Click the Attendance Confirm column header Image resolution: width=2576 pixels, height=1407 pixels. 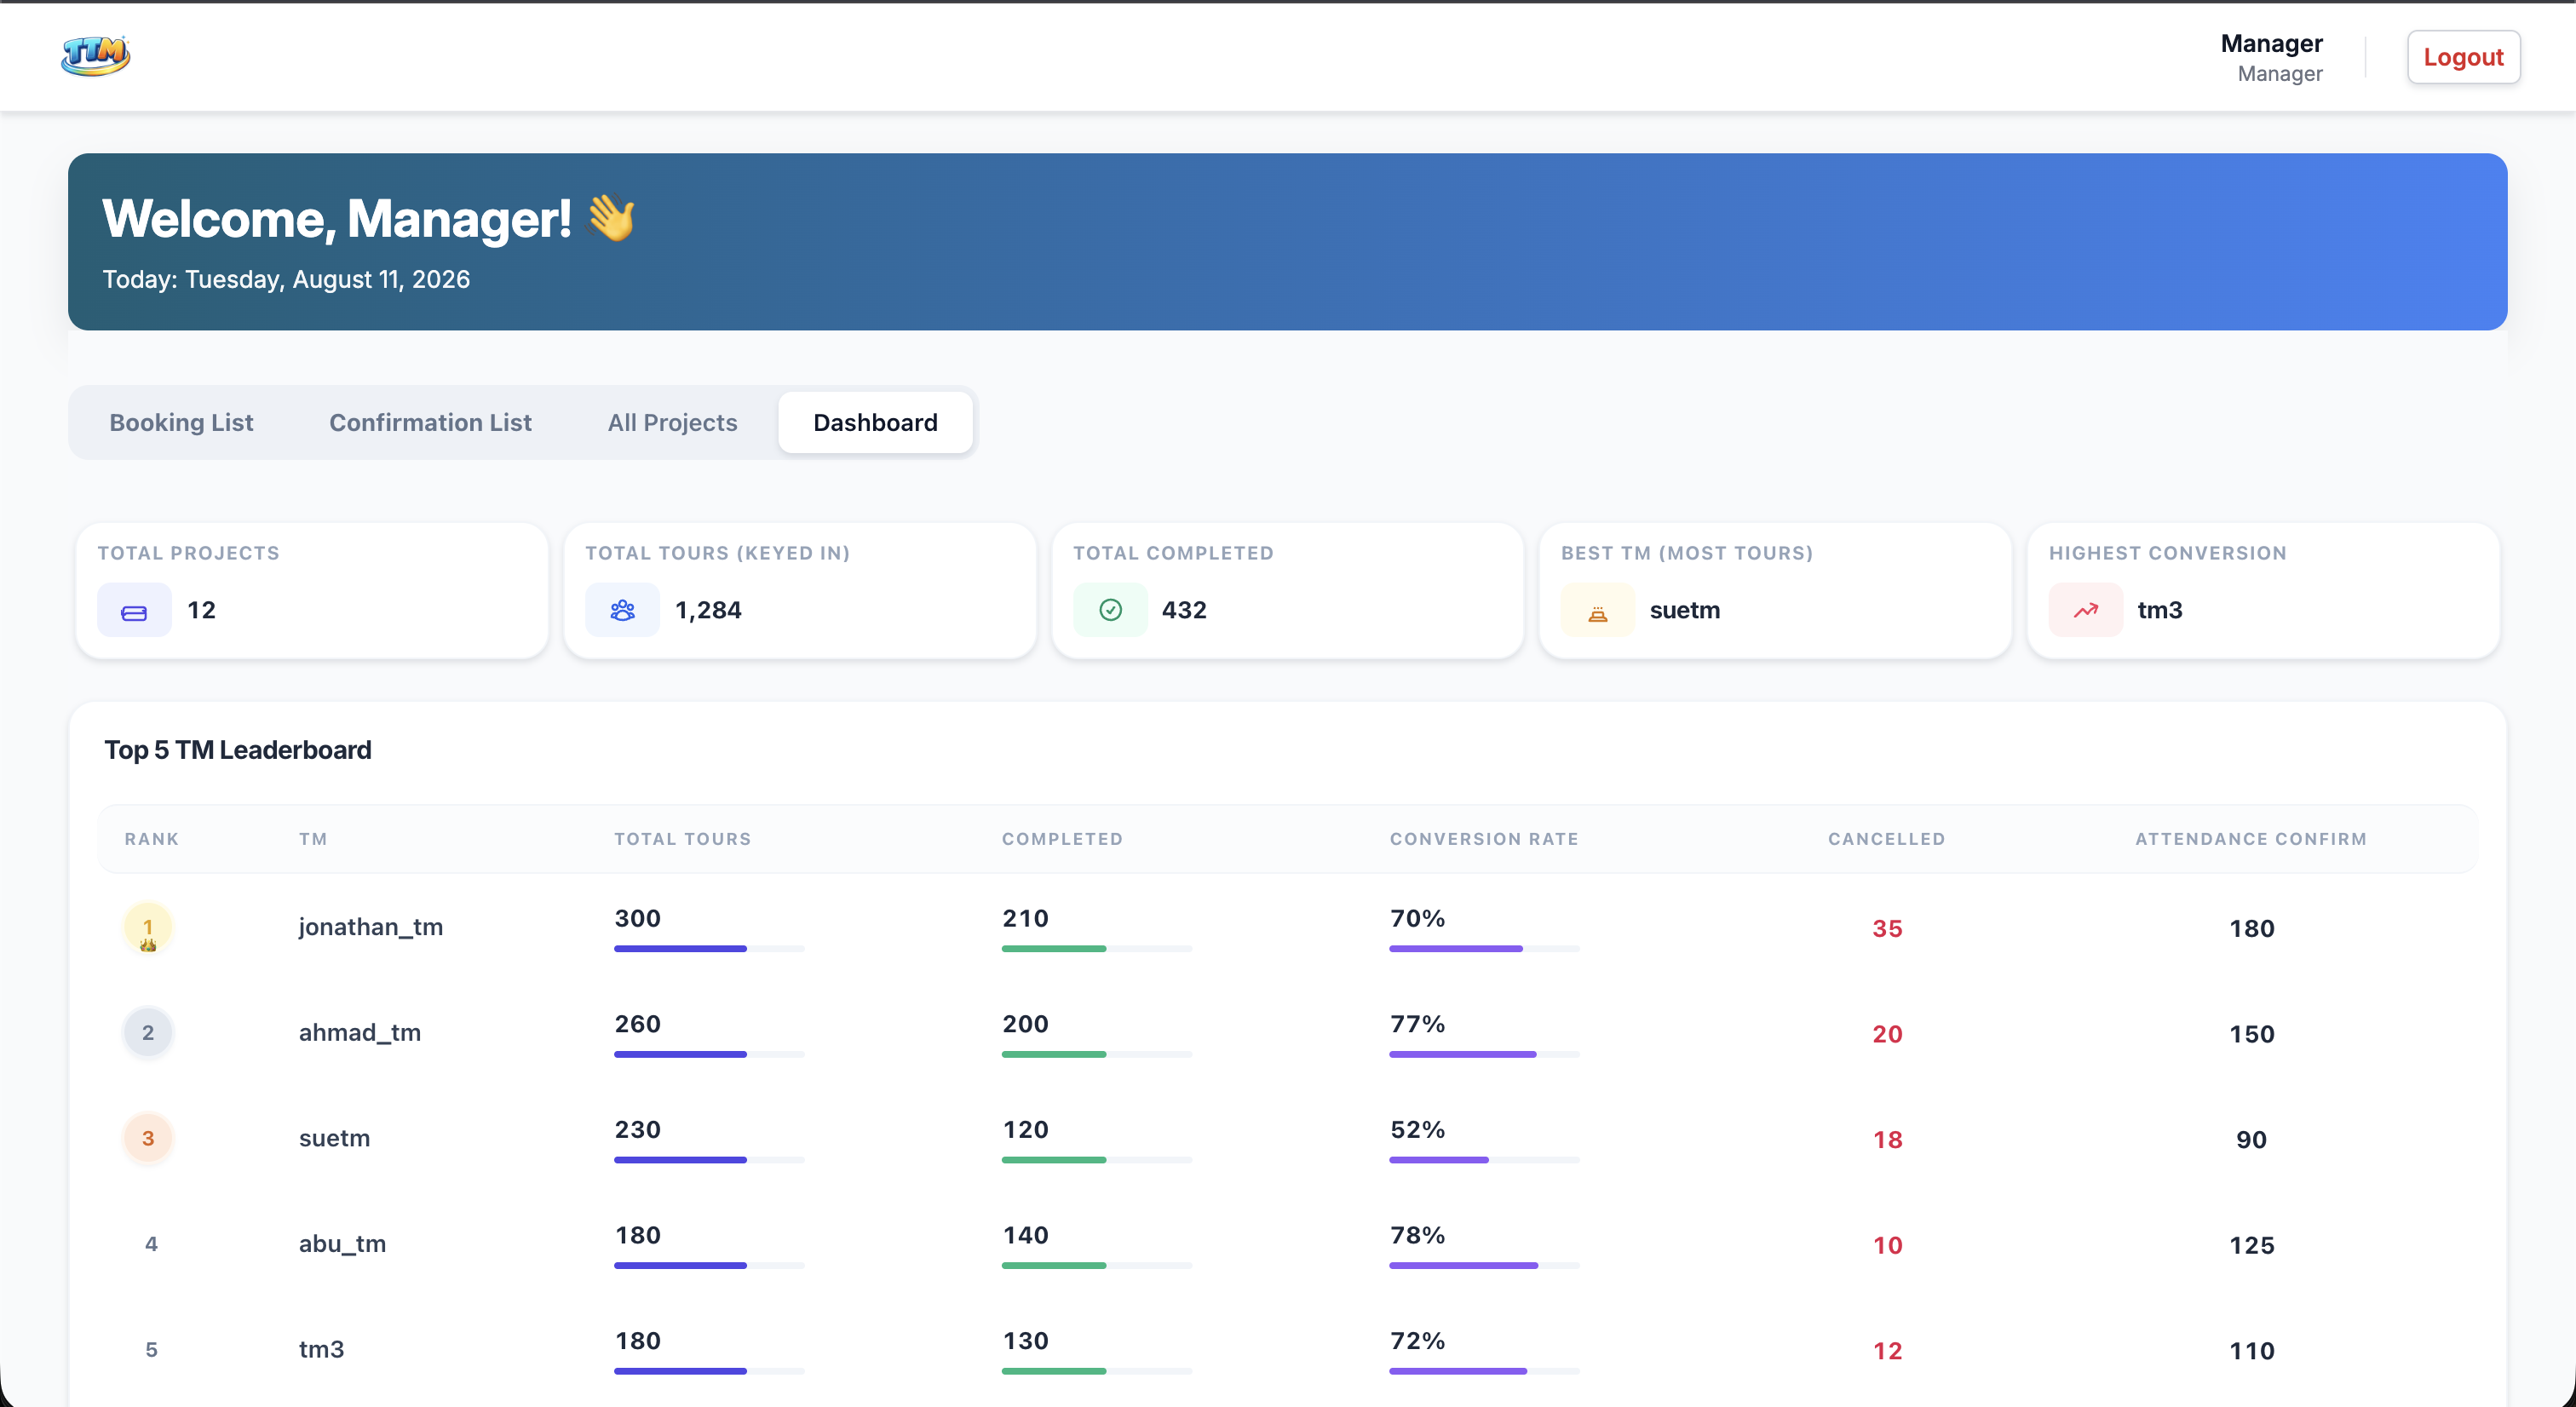(x=2251, y=839)
